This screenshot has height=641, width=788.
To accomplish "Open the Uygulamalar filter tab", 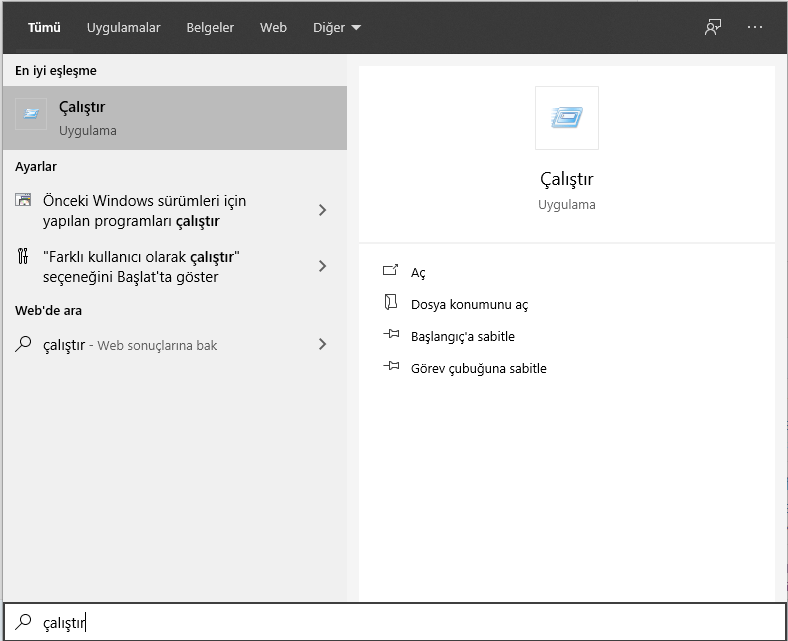I will tap(123, 28).
